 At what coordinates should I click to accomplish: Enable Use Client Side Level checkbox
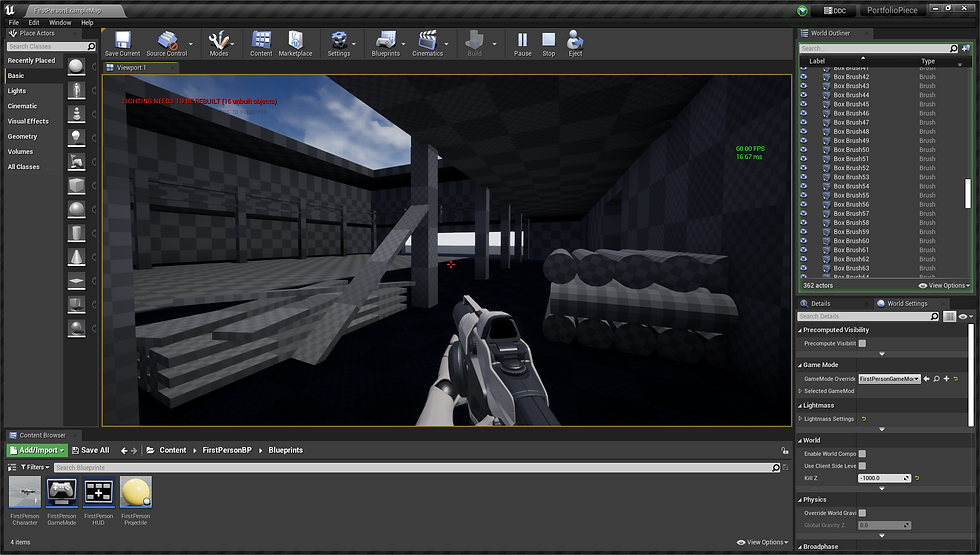coord(862,466)
